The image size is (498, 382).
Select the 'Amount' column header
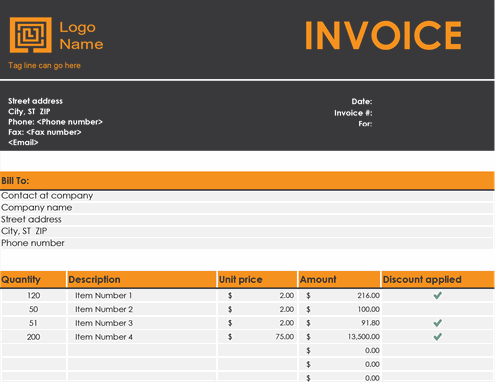[x=339, y=279]
